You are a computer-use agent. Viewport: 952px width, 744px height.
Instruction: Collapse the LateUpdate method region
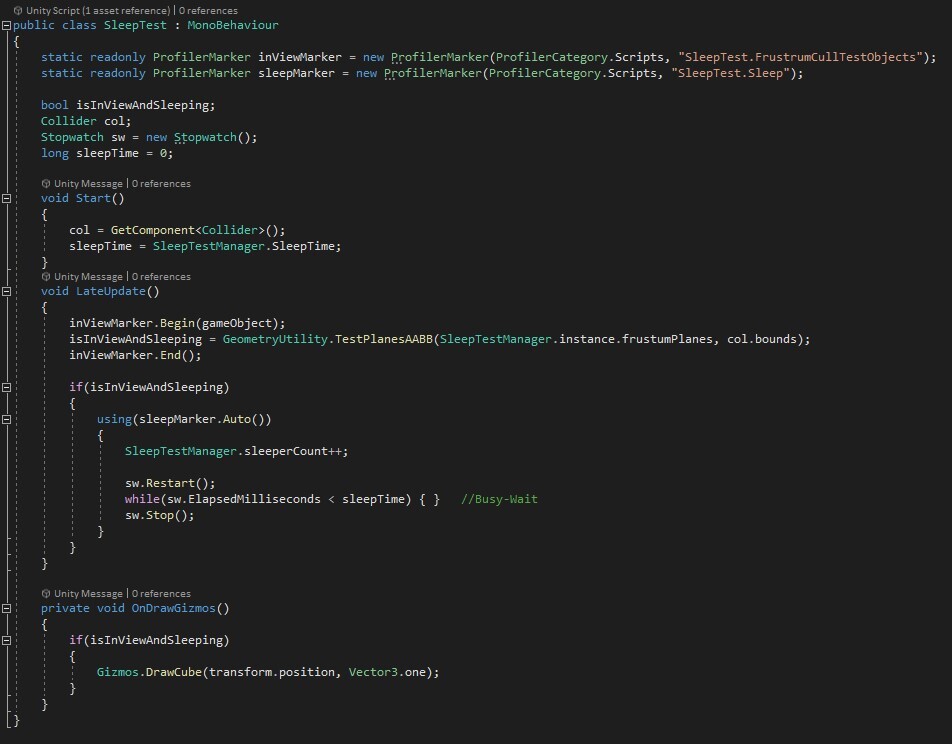point(6,291)
